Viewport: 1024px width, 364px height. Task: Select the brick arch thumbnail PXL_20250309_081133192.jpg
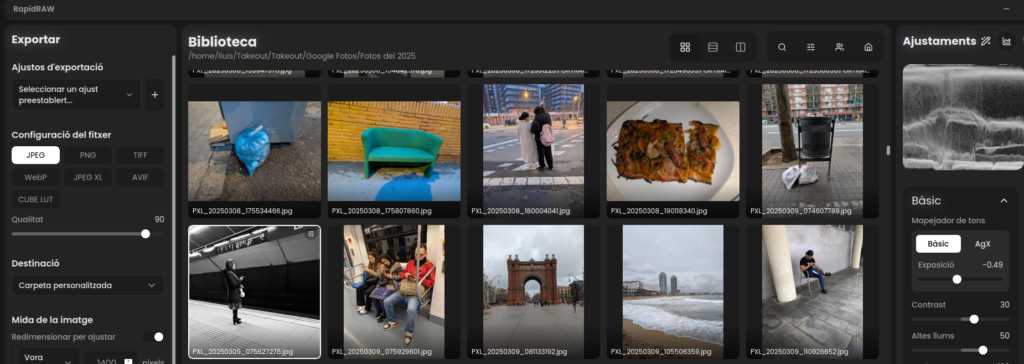coord(534,292)
